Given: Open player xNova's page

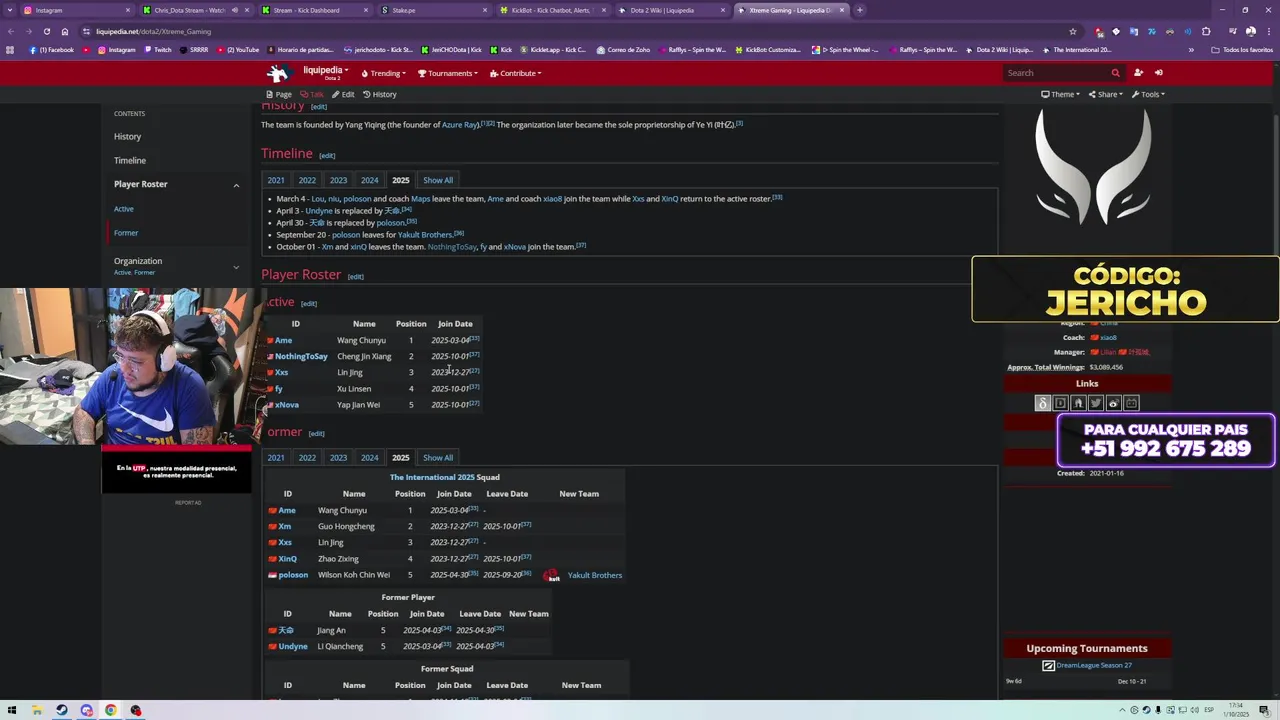Looking at the screenshot, I should (287, 405).
